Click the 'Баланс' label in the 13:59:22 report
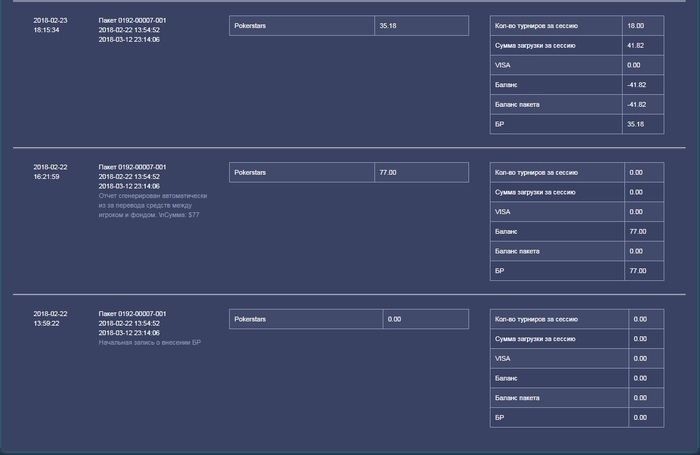The height and width of the screenshot is (455, 700). [506, 378]
